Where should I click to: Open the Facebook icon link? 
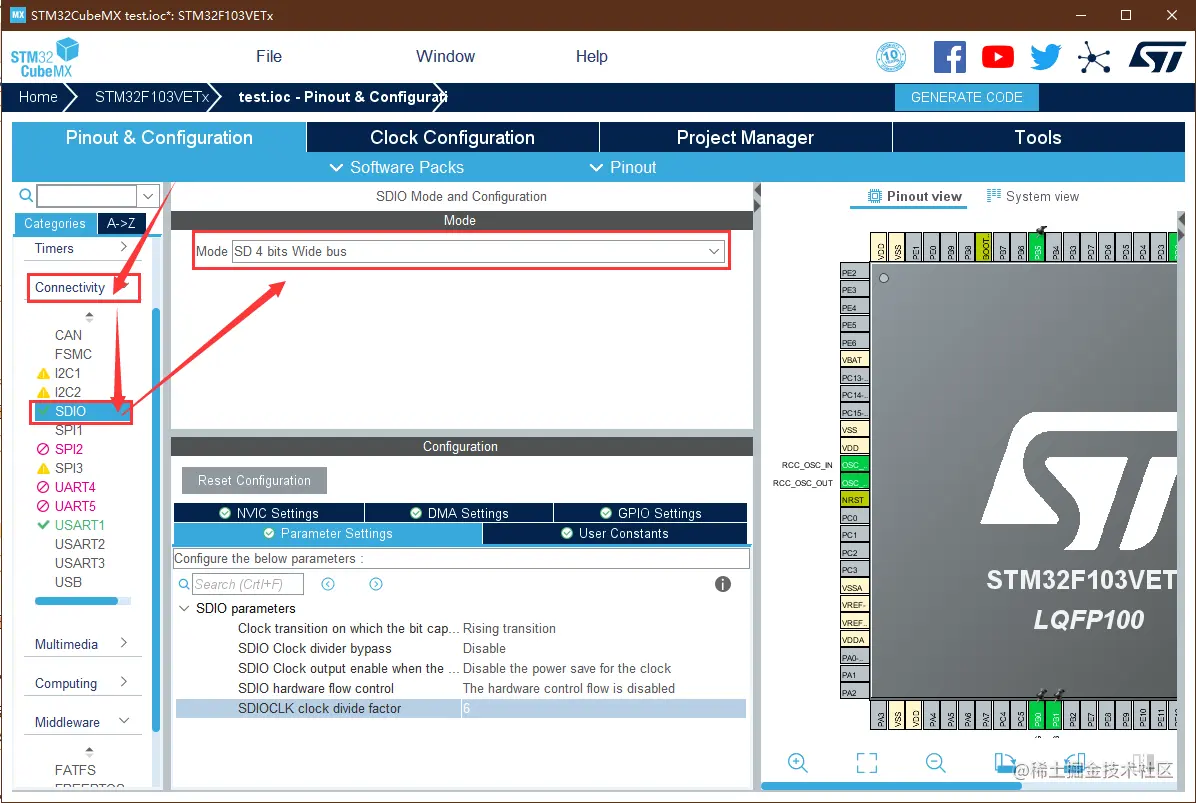[x=950, y=57]
